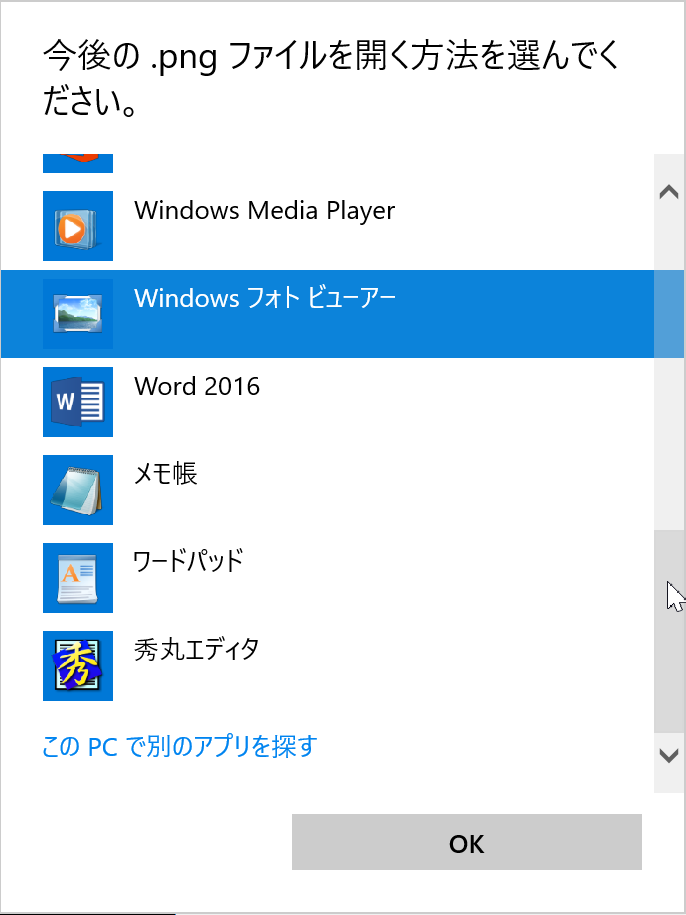
Task: Choose the Windows フォト ビューアー label
Action: click(x=265, y=298)
